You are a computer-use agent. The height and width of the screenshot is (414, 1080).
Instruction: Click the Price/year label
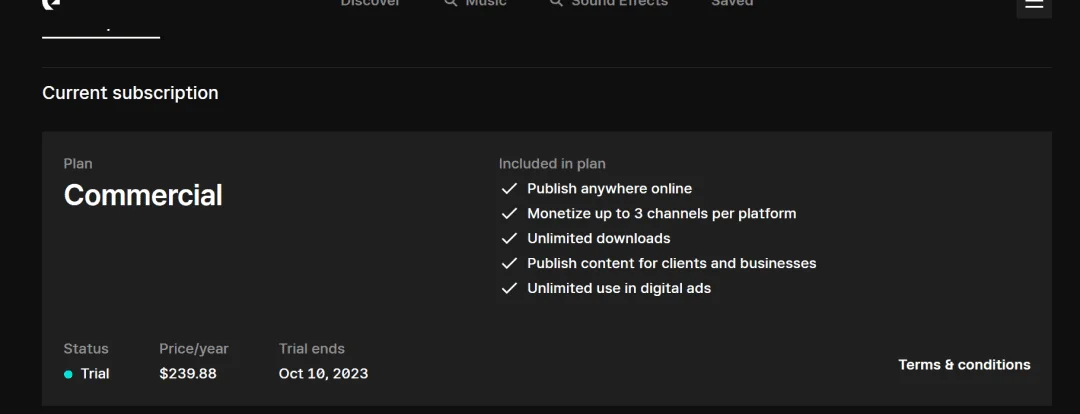pyautogui.click(x=194, y=349)
